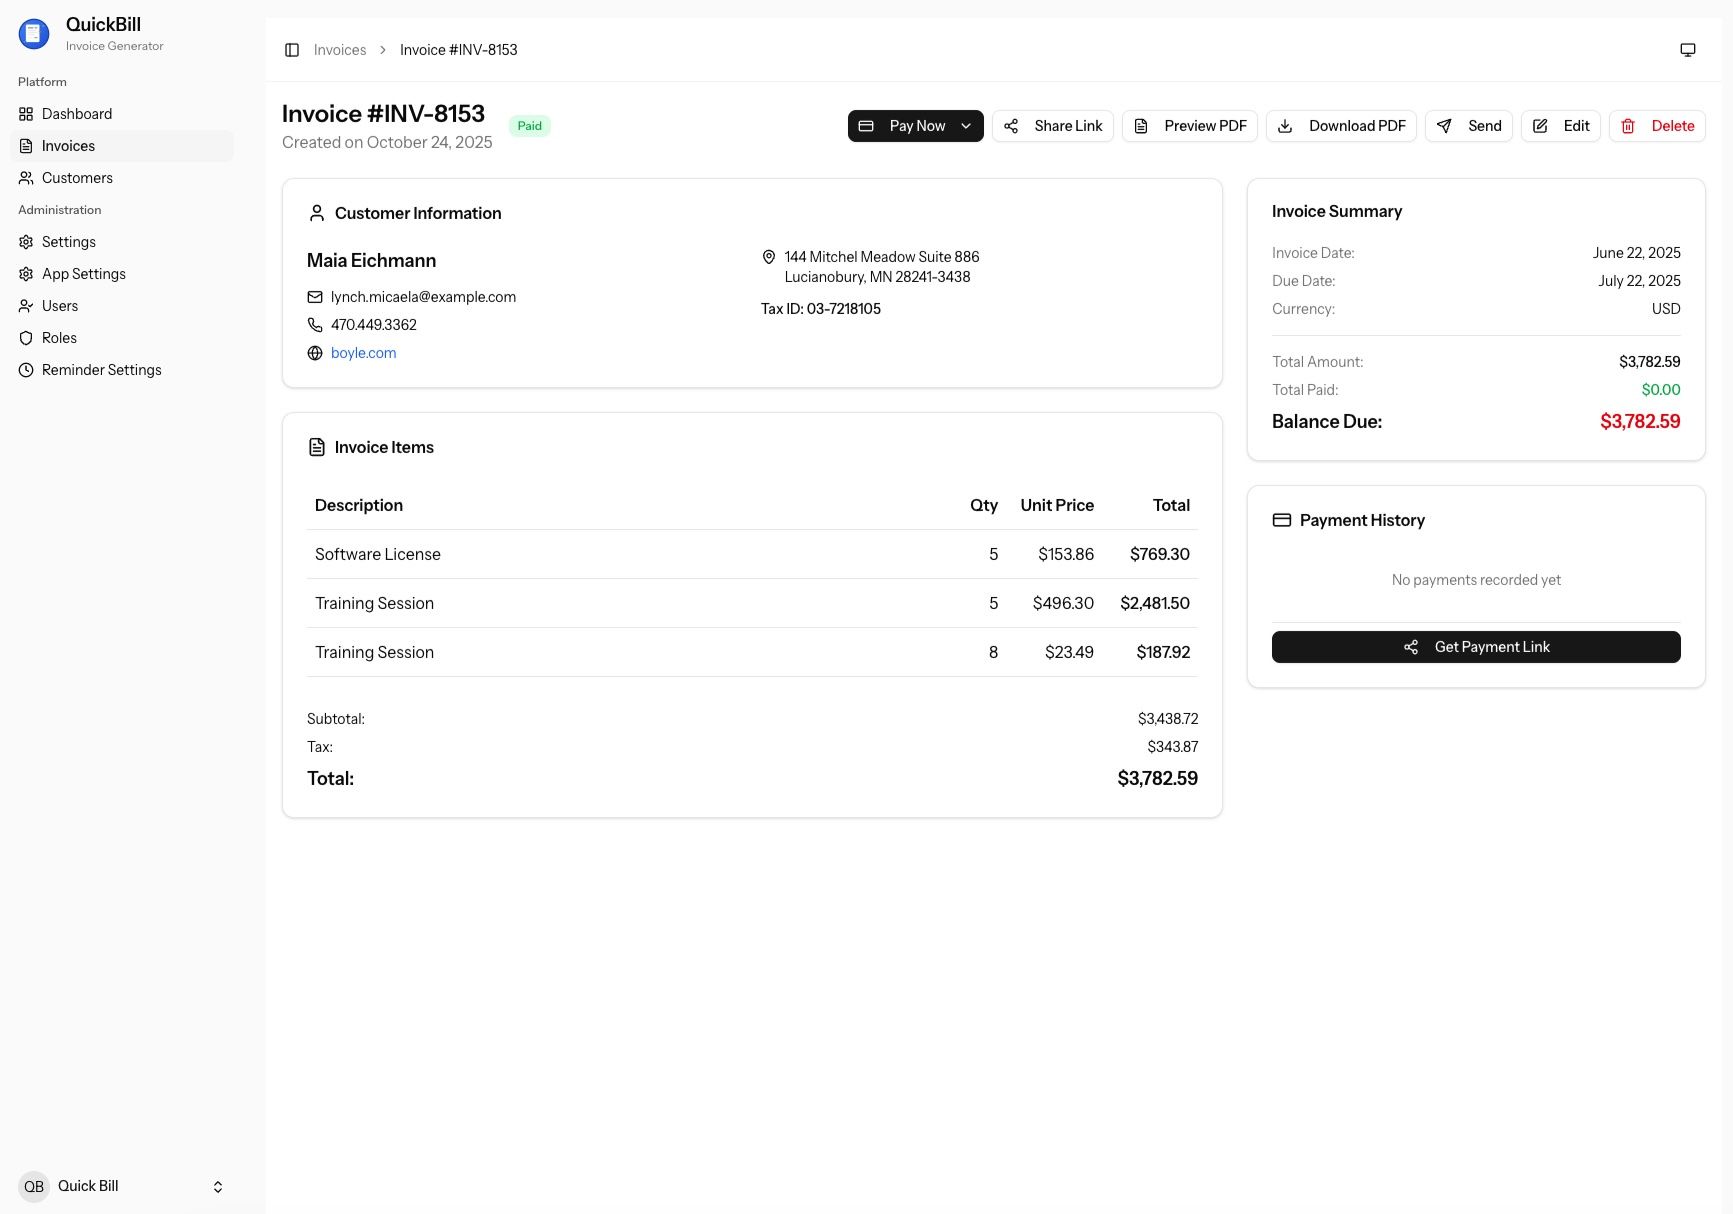The height and width of the screenshot is (1214, 1733).
Task: Click the Invoices breadcrumb link
Action: click(x=340, y=50)
